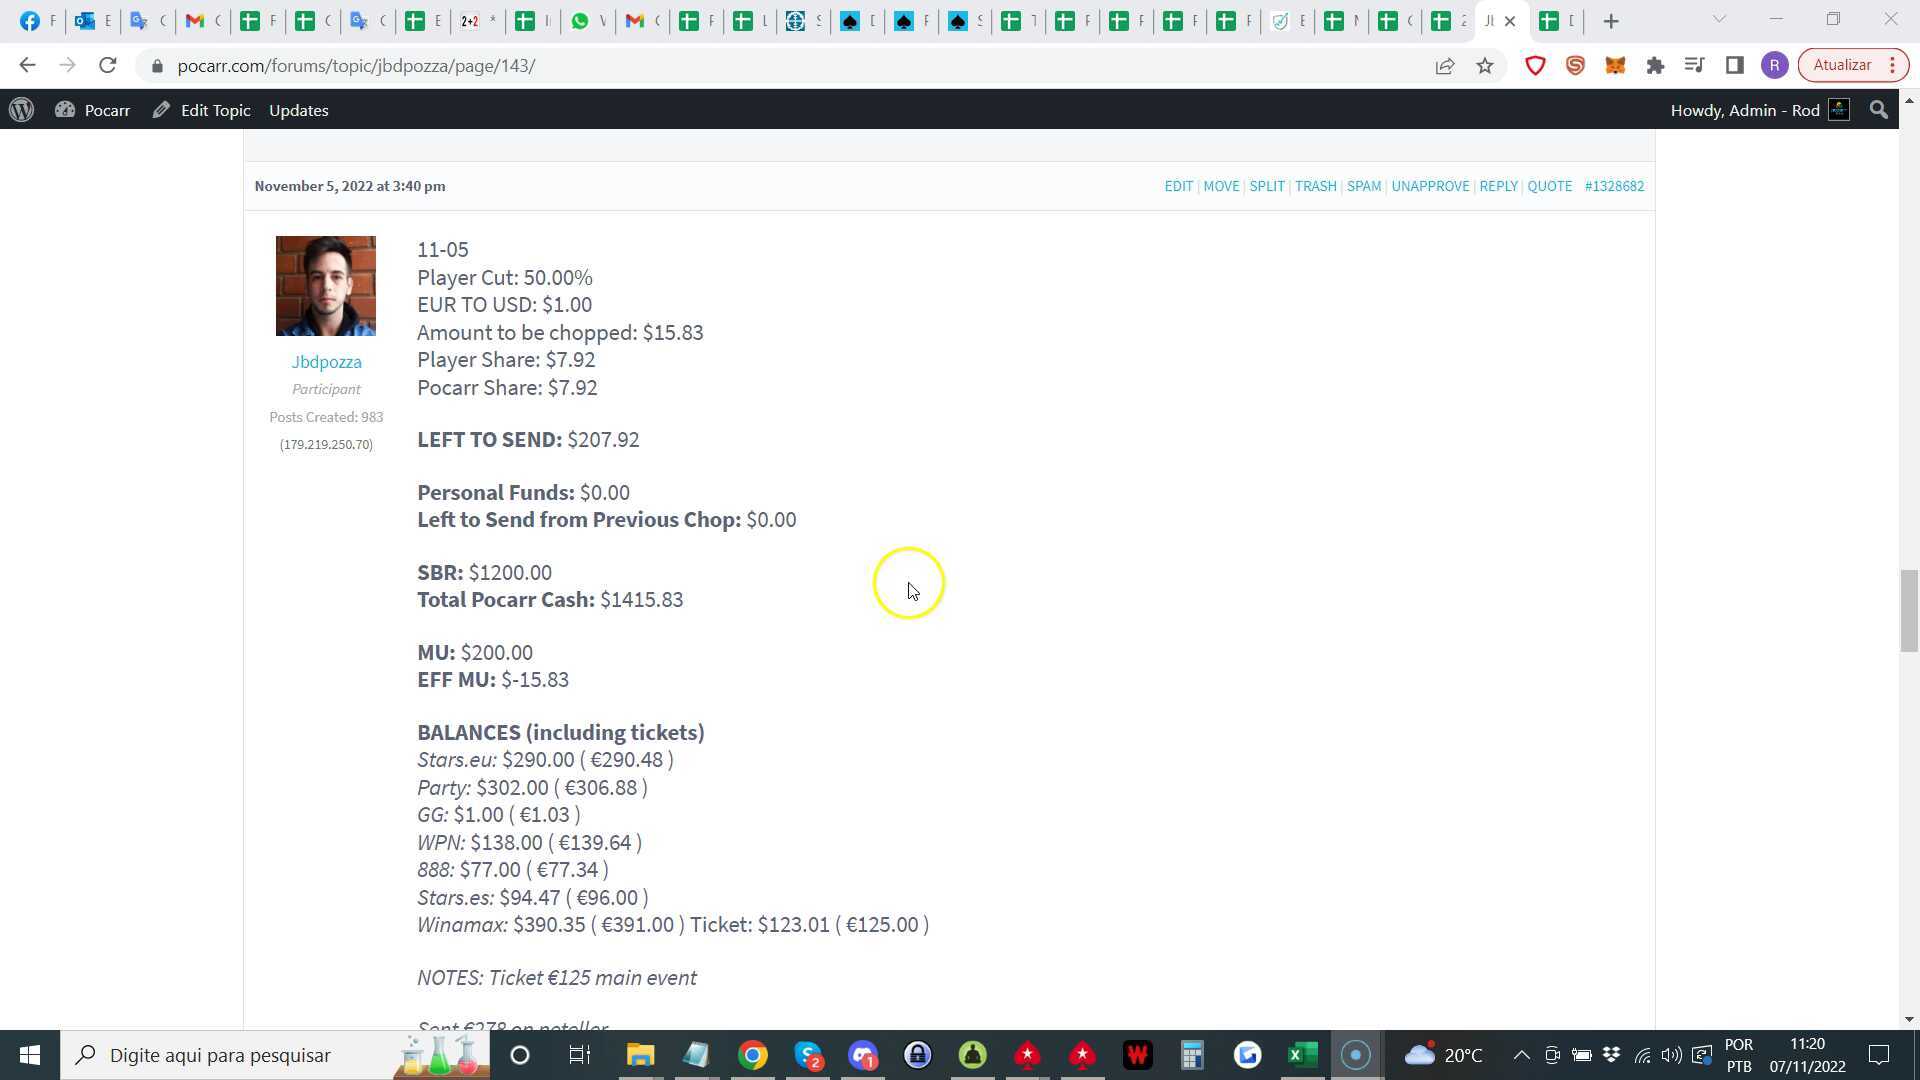1920x1080 pixels.
Task: Click the Atualizar button
Action: tap(1843, 65)
